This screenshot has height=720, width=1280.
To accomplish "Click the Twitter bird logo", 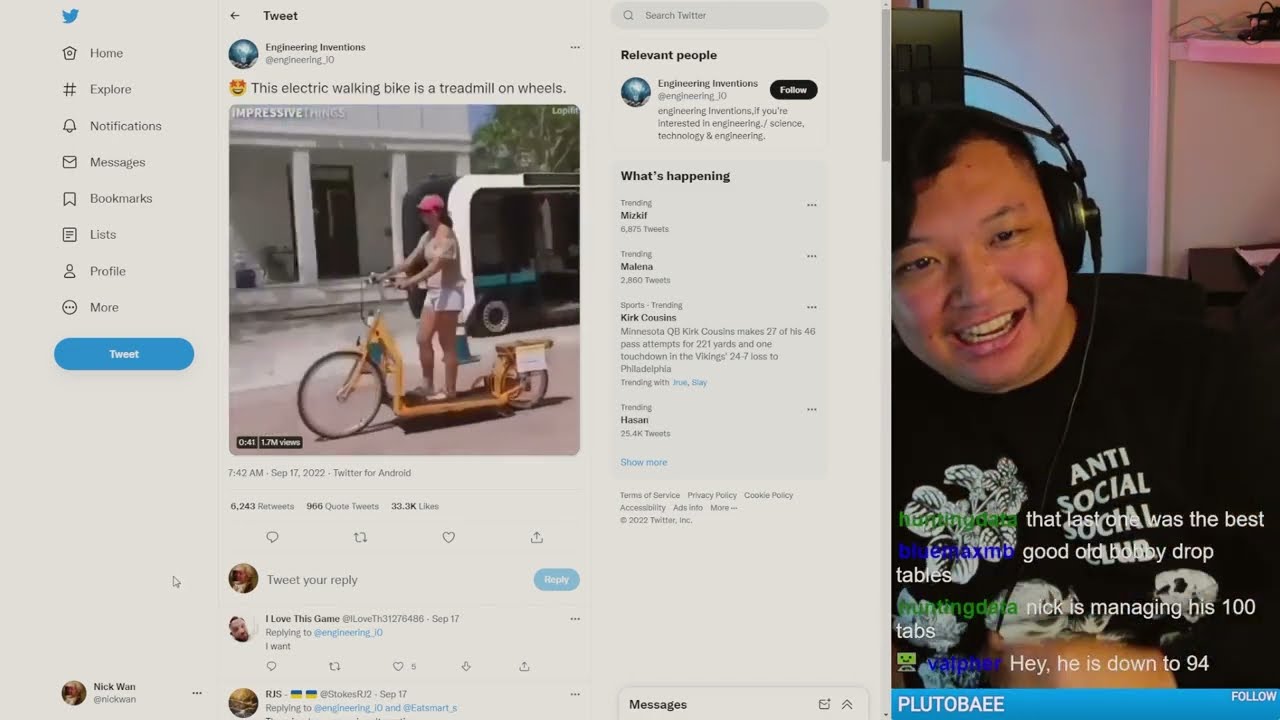I will point(70,16).
